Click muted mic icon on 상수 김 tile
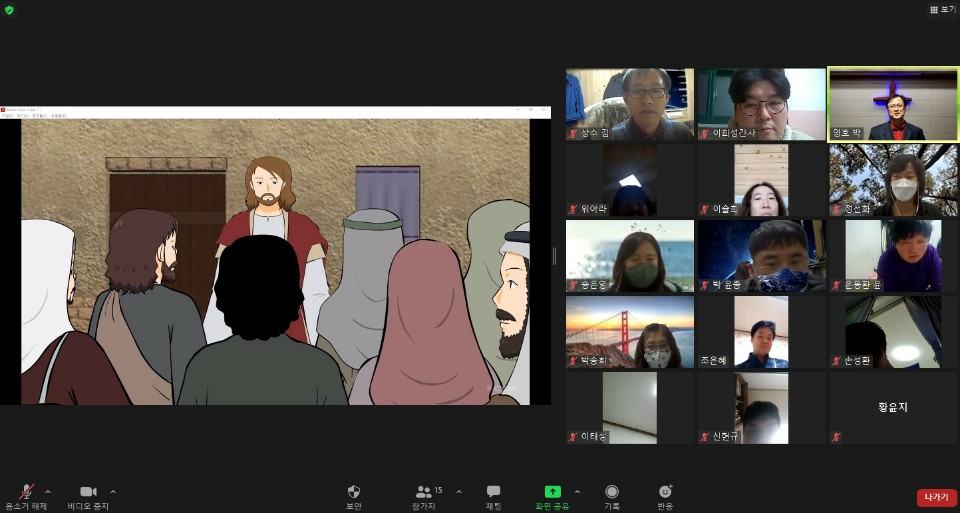This screenshot has width=960, height=513. coord(573,133)
